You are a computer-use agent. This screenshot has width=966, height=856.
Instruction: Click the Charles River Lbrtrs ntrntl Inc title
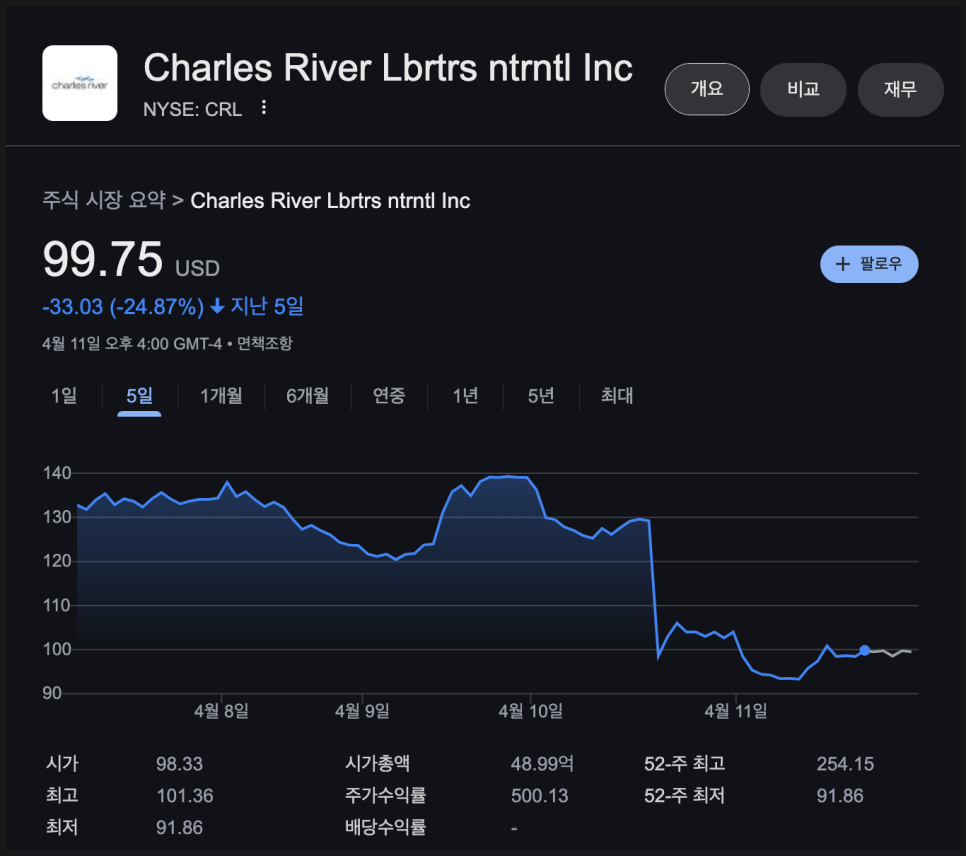(x=388, y=68)
